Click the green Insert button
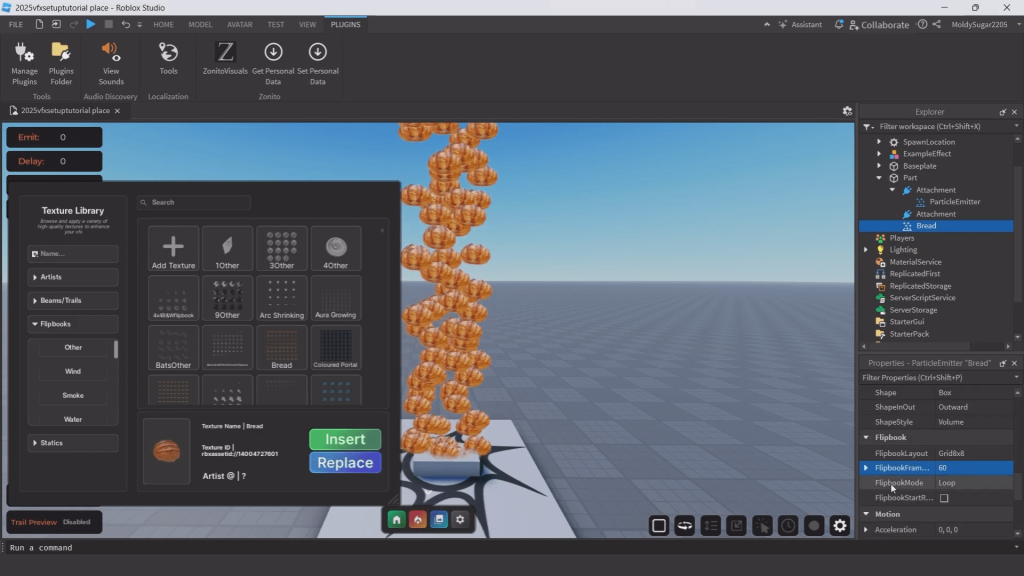 pyautogui.click(x=345, y=439)
